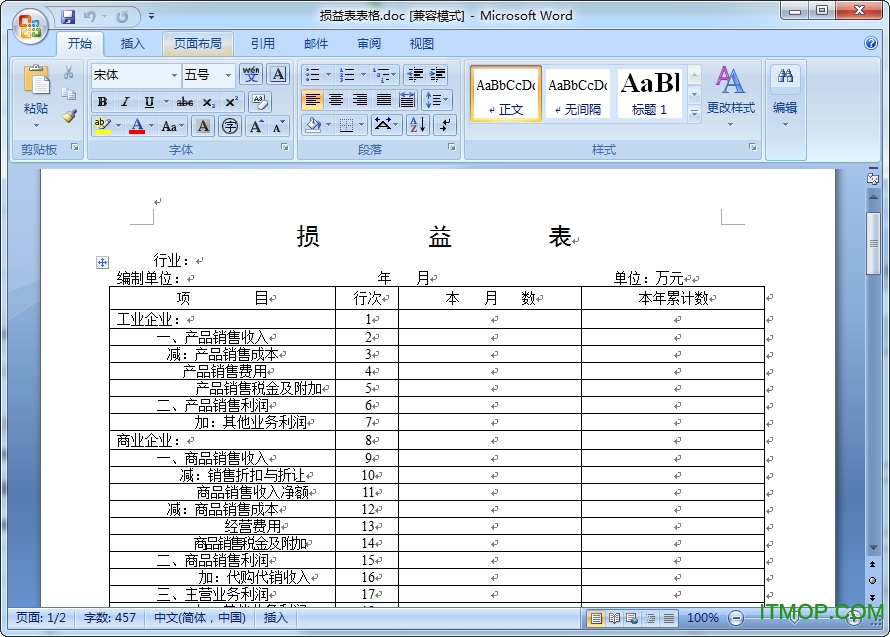The width and height of the screenshot is (890, 637).
Task: Click the Cut scissors icon
Action: tap(69, 73)
